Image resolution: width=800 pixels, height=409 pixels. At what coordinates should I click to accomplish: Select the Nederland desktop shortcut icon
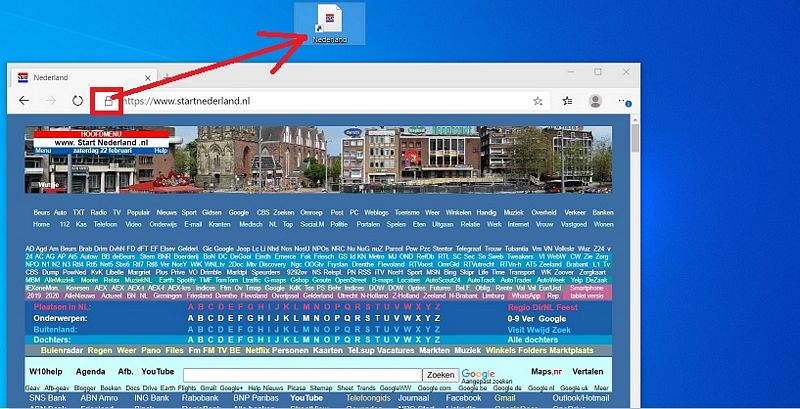click(x=330, y=23)
